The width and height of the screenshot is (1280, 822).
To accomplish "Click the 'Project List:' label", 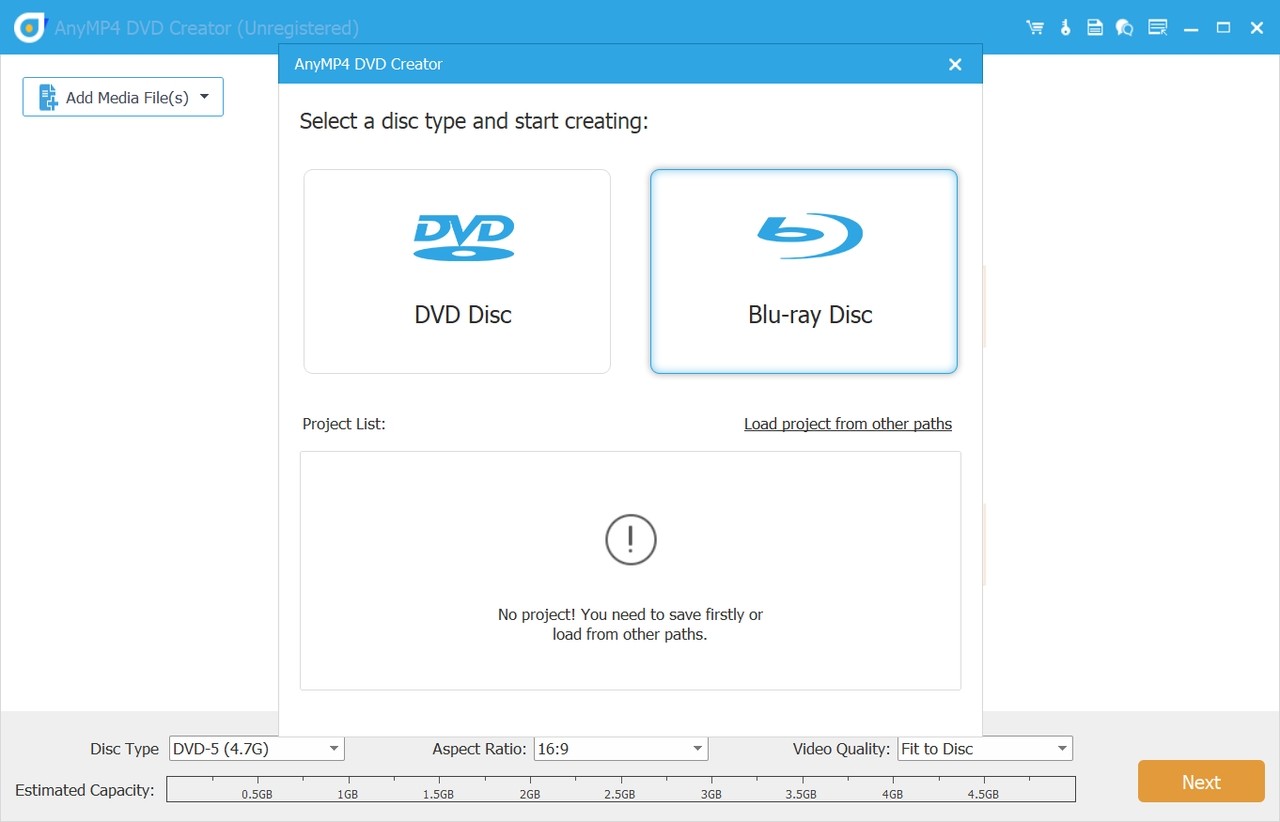I will pos(344,424).
